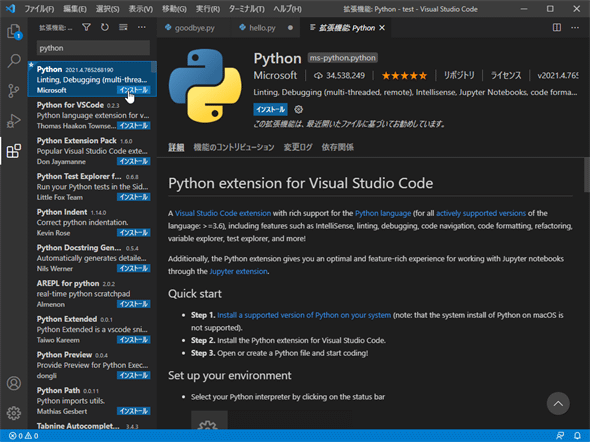Close the 拡張機能: Python tab

click(x=382, y=28)
